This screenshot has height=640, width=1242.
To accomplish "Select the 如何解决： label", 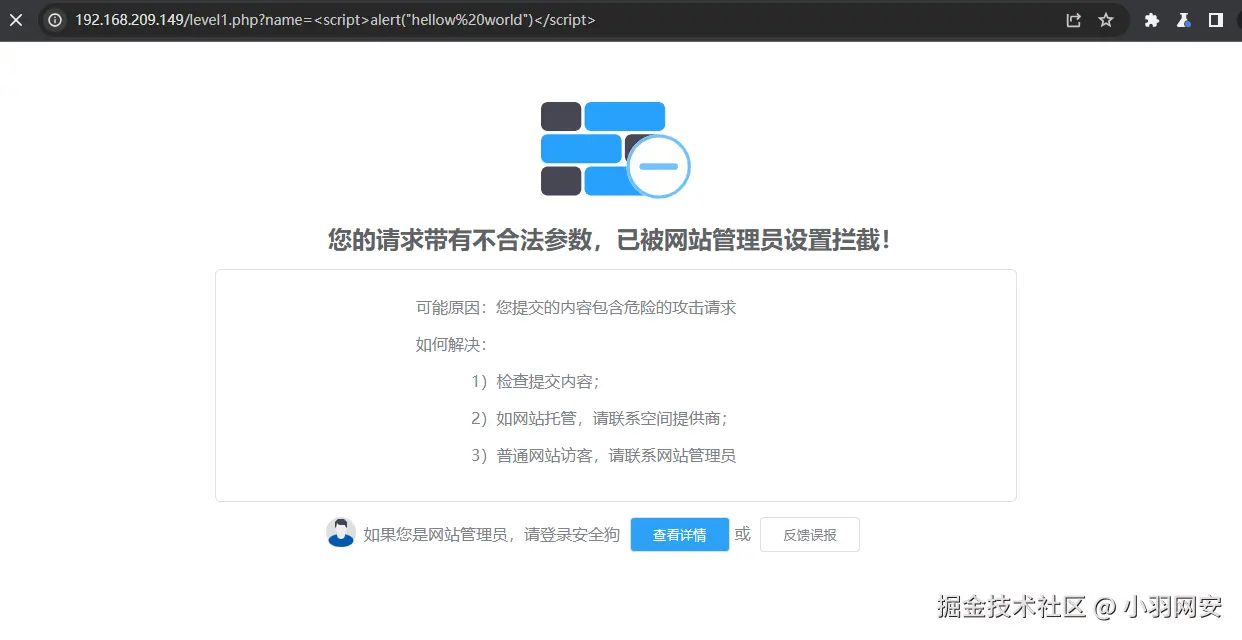I will point(451,345).
